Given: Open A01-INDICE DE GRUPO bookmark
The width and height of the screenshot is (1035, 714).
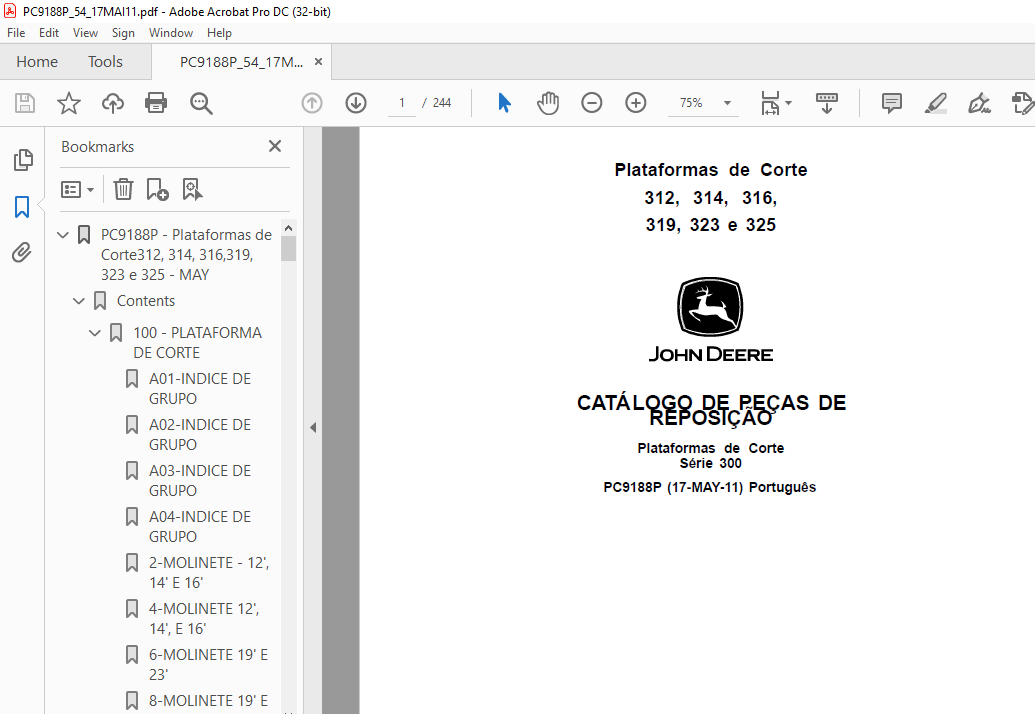Looking at the screenshot, I should click(199, 389).
